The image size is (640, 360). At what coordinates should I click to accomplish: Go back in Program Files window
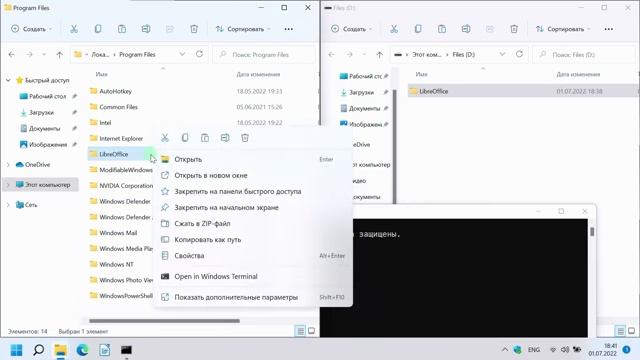11,54
